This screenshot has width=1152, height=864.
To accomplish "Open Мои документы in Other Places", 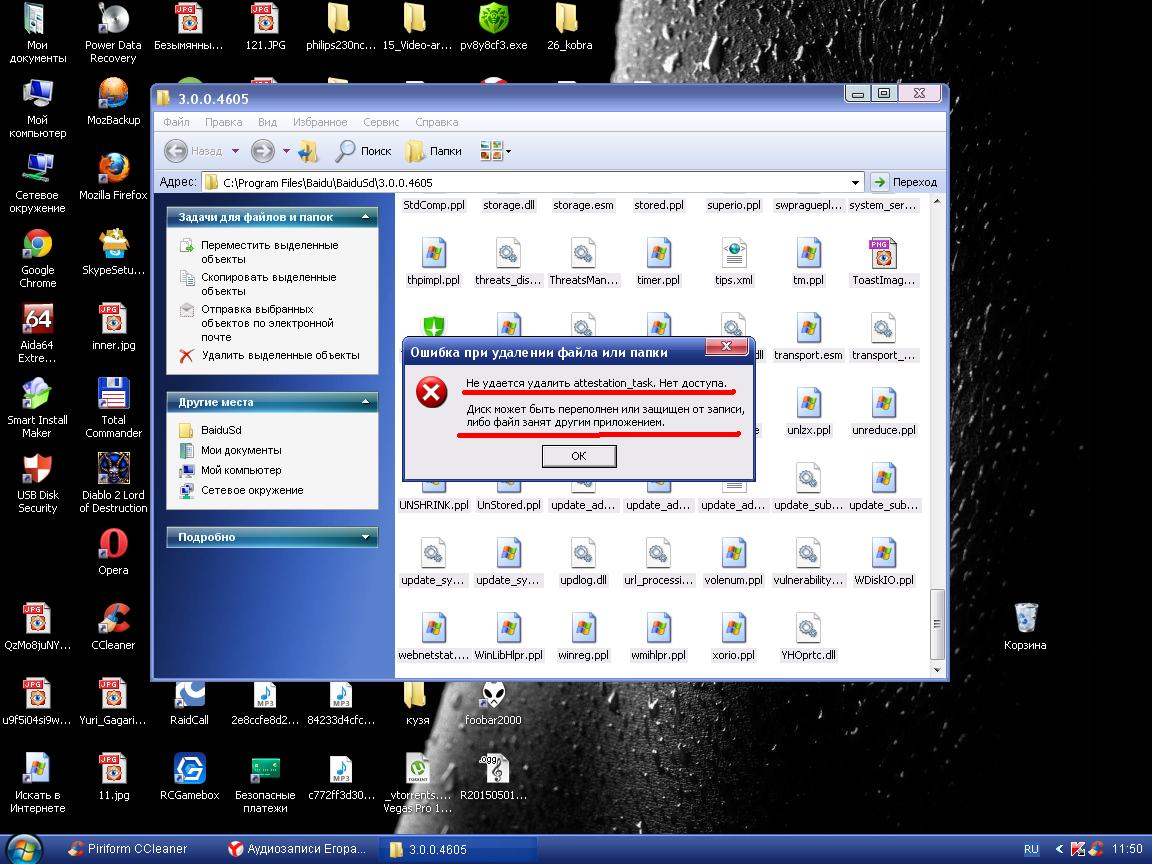I will (x=240, y=450).
